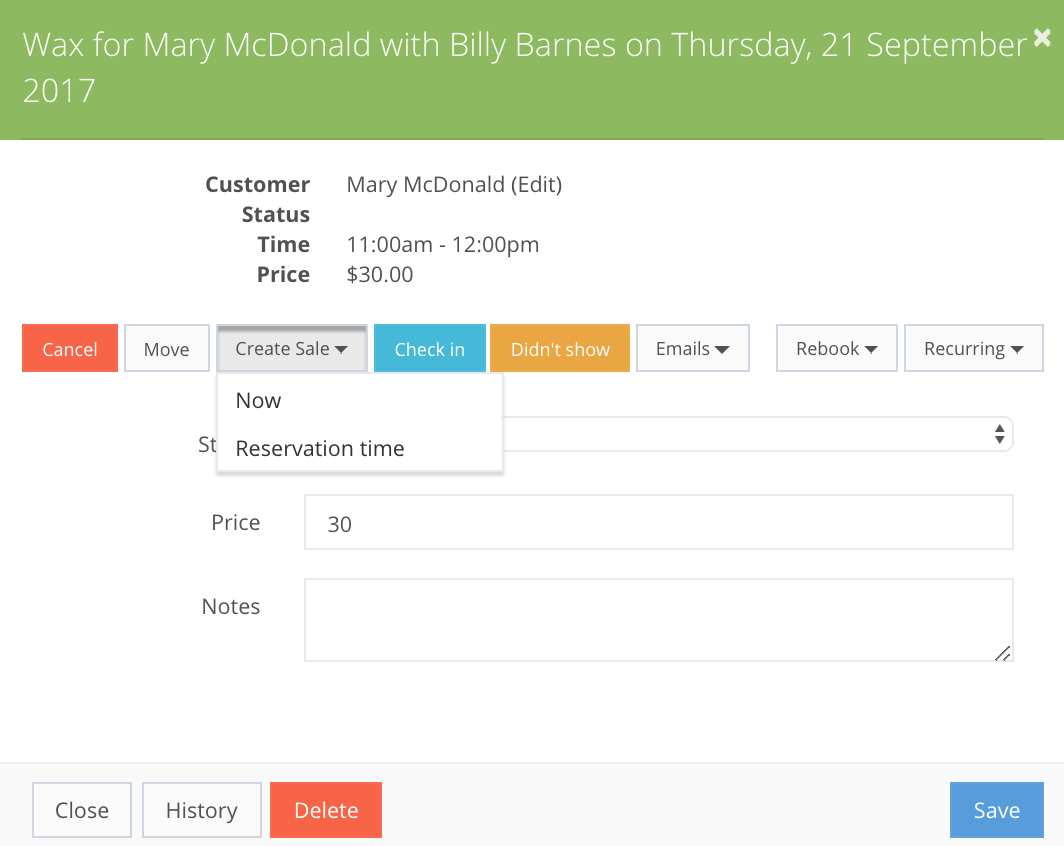Click the Close button in the footer

tap(82, 810)
